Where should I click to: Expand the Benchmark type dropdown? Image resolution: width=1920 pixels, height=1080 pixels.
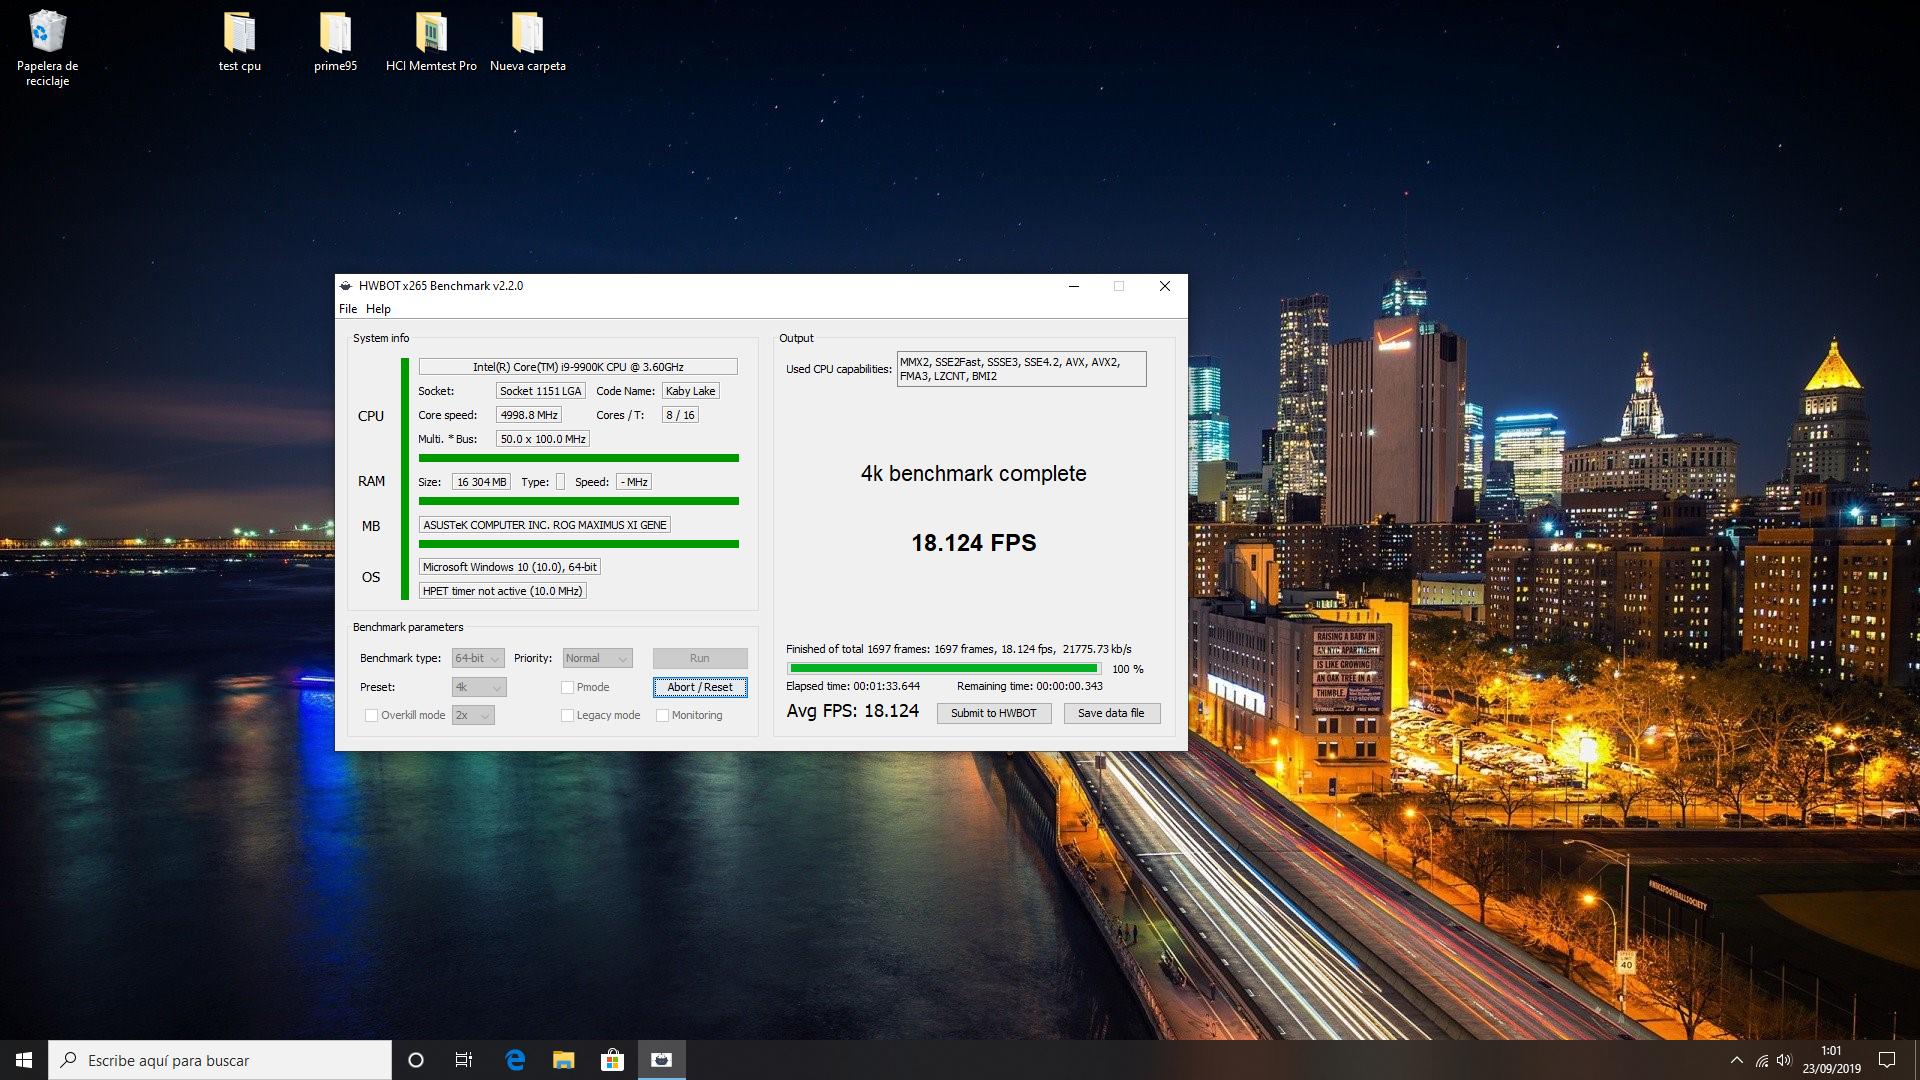(x=478, y=658)
